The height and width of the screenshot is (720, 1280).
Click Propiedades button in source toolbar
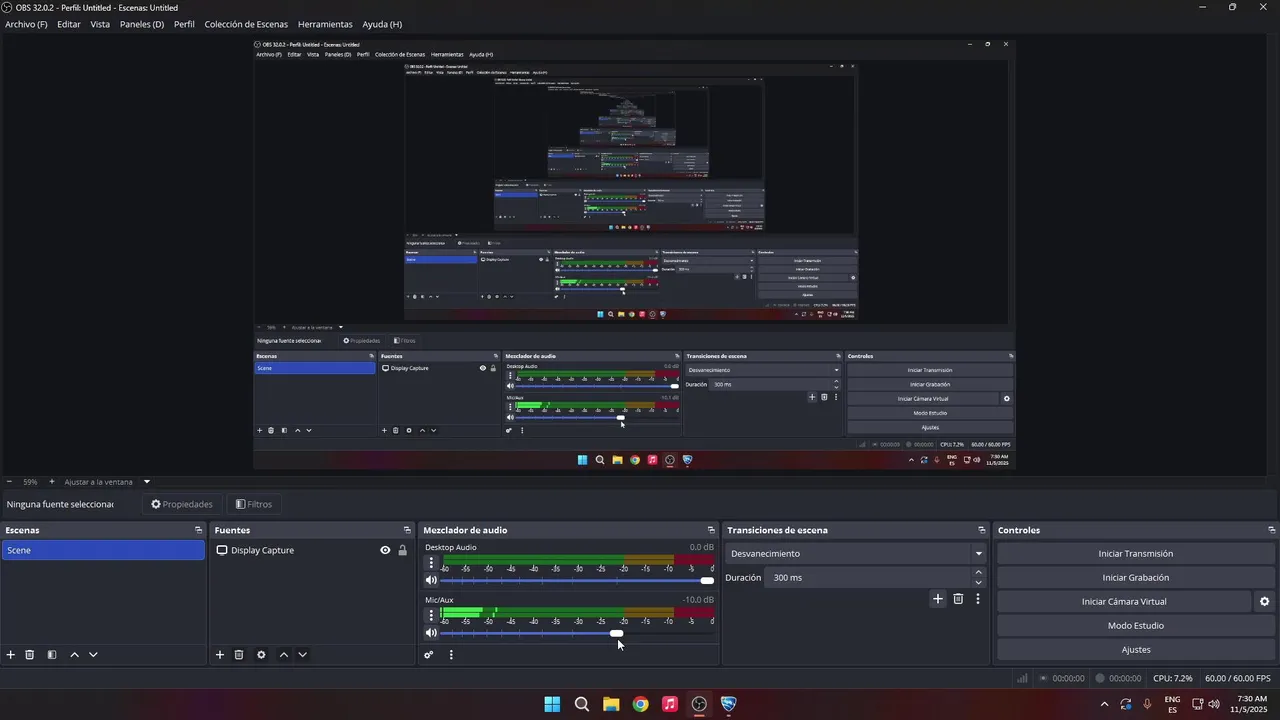(x=182, y=504)
